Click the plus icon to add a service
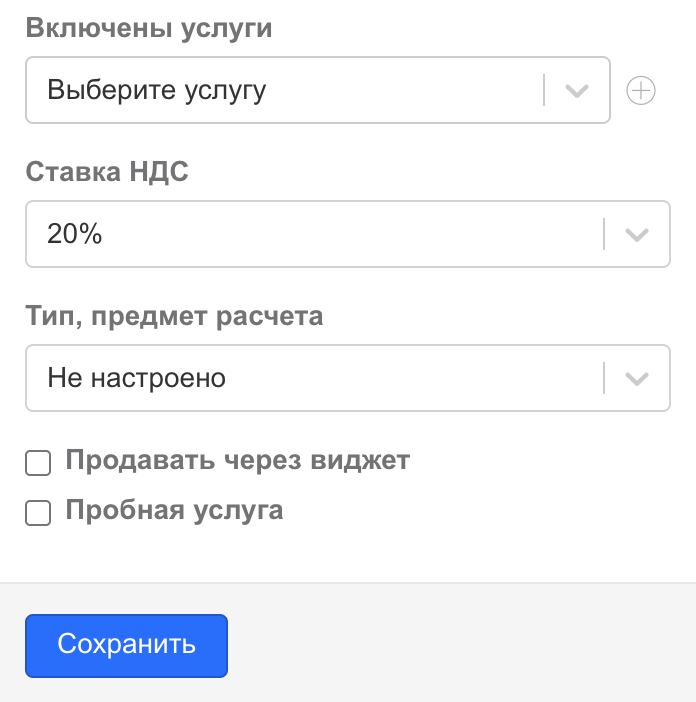 click(x=640, y=91)
